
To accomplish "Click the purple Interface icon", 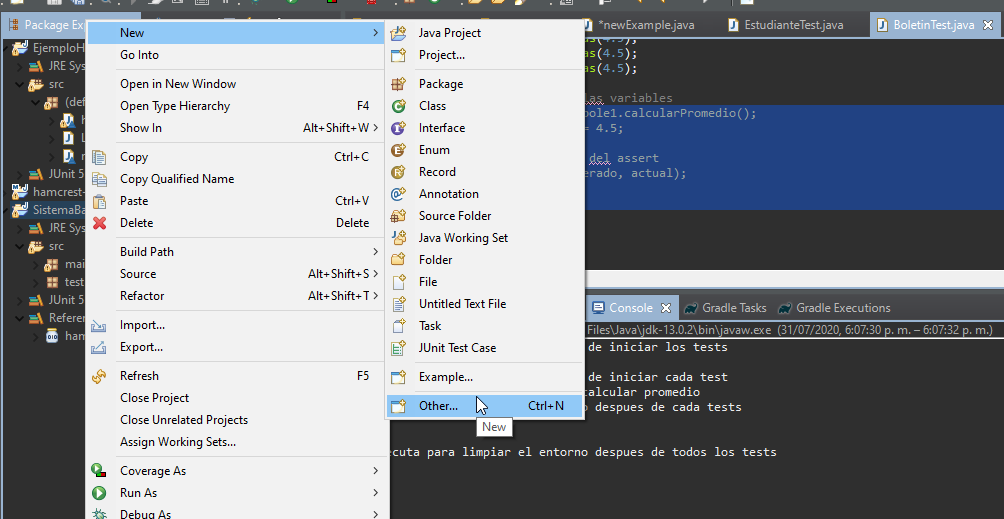I will [399, 128].
